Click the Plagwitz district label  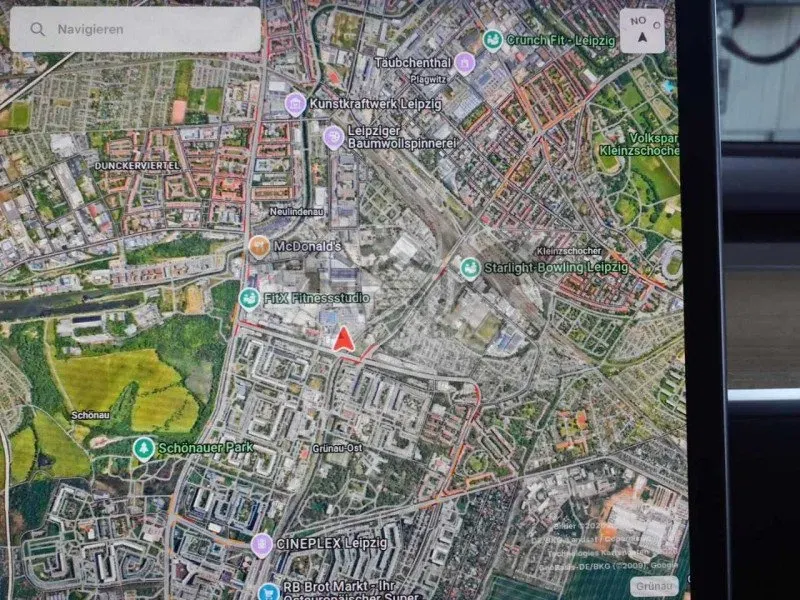click(429, 79)
